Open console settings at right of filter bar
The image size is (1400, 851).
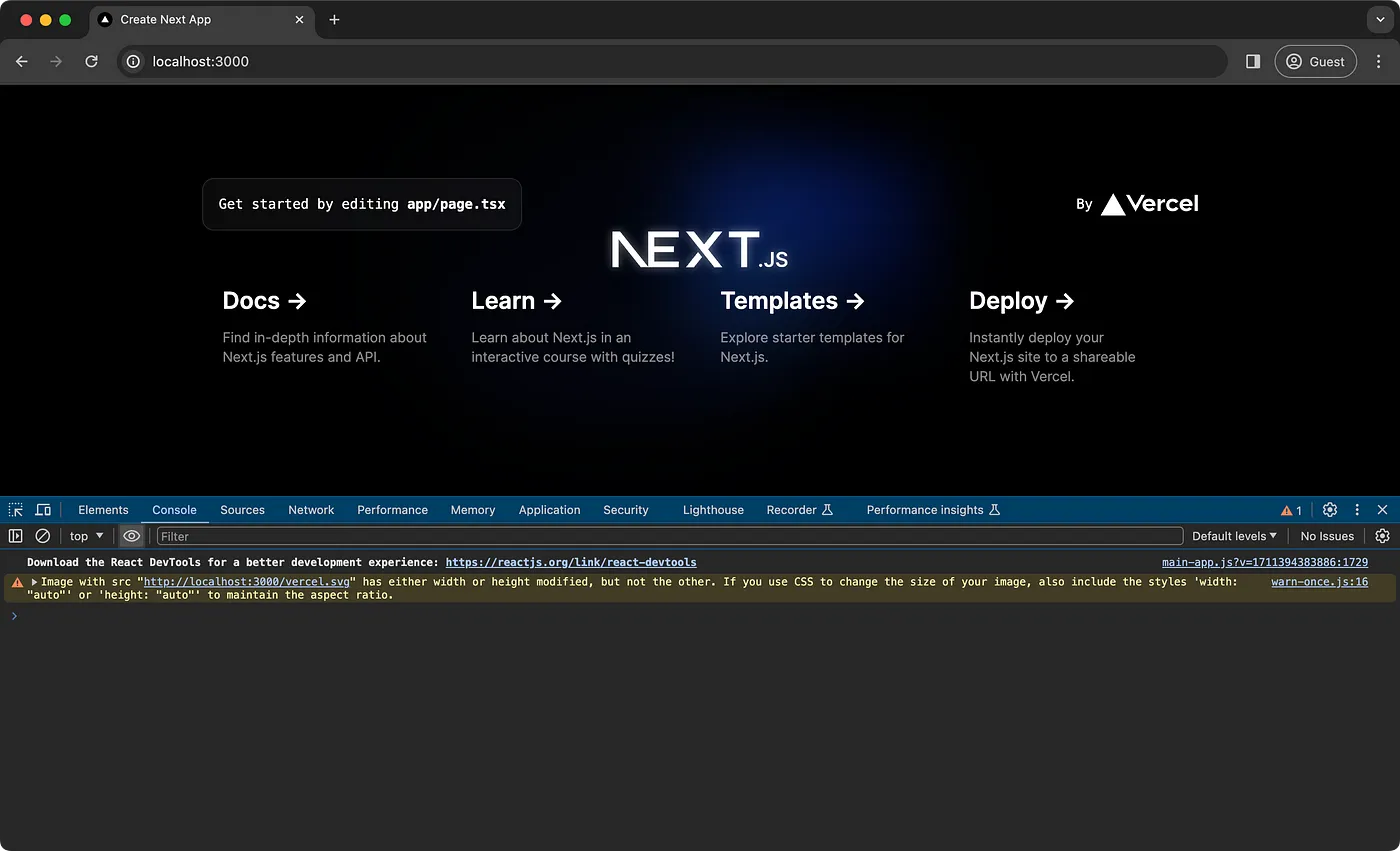coord(1383,536)
